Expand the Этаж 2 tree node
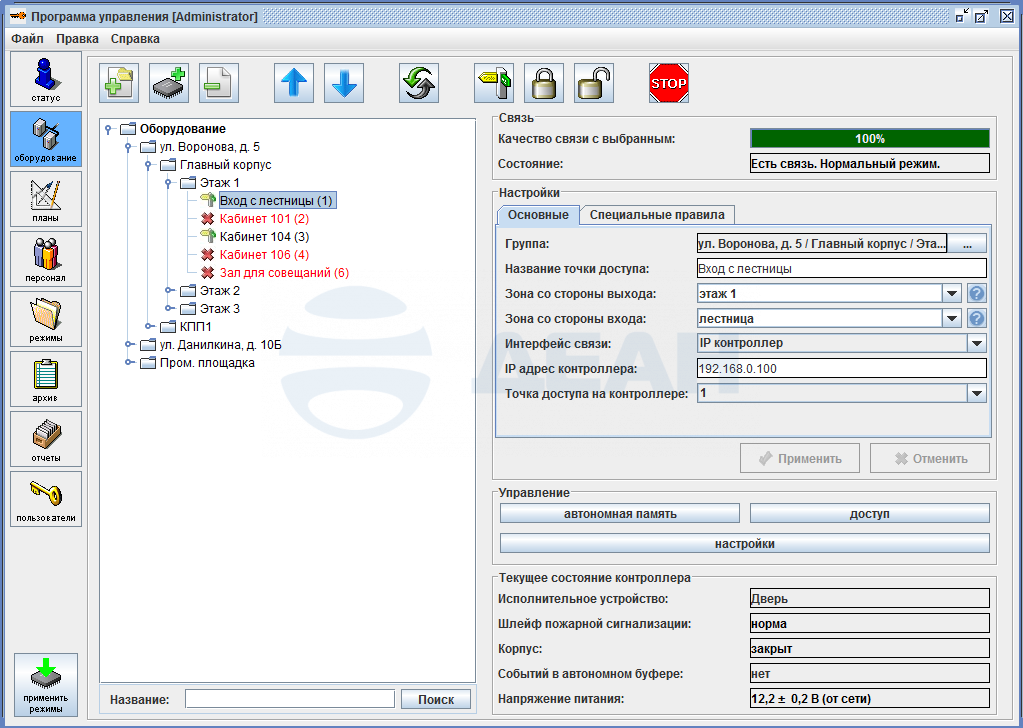 coord(169,291)
